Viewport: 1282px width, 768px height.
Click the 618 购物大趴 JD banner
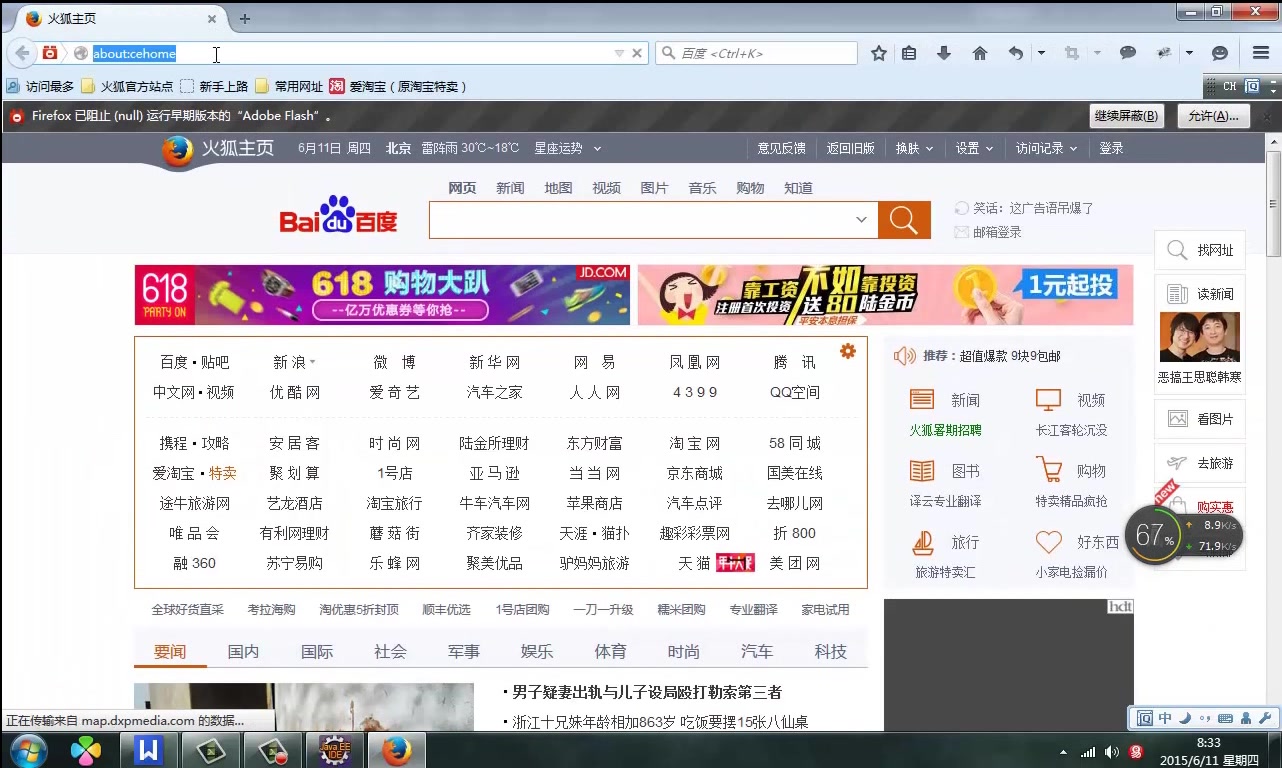[382, 295]
